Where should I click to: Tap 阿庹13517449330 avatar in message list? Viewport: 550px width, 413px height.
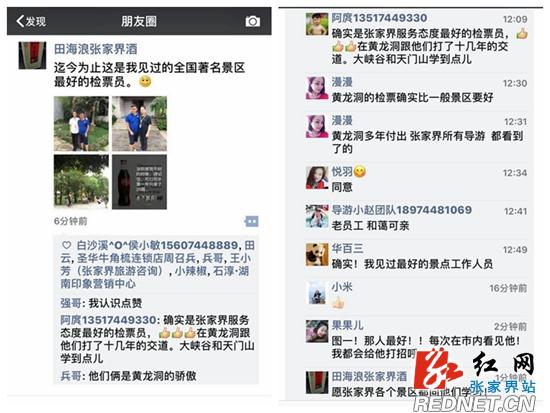click(317, 24)
